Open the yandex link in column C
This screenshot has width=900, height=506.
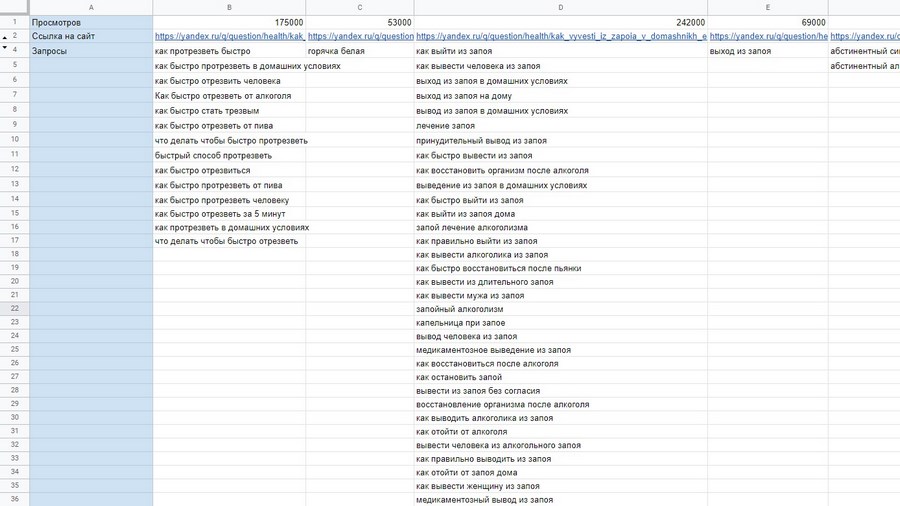coord(360,37)
